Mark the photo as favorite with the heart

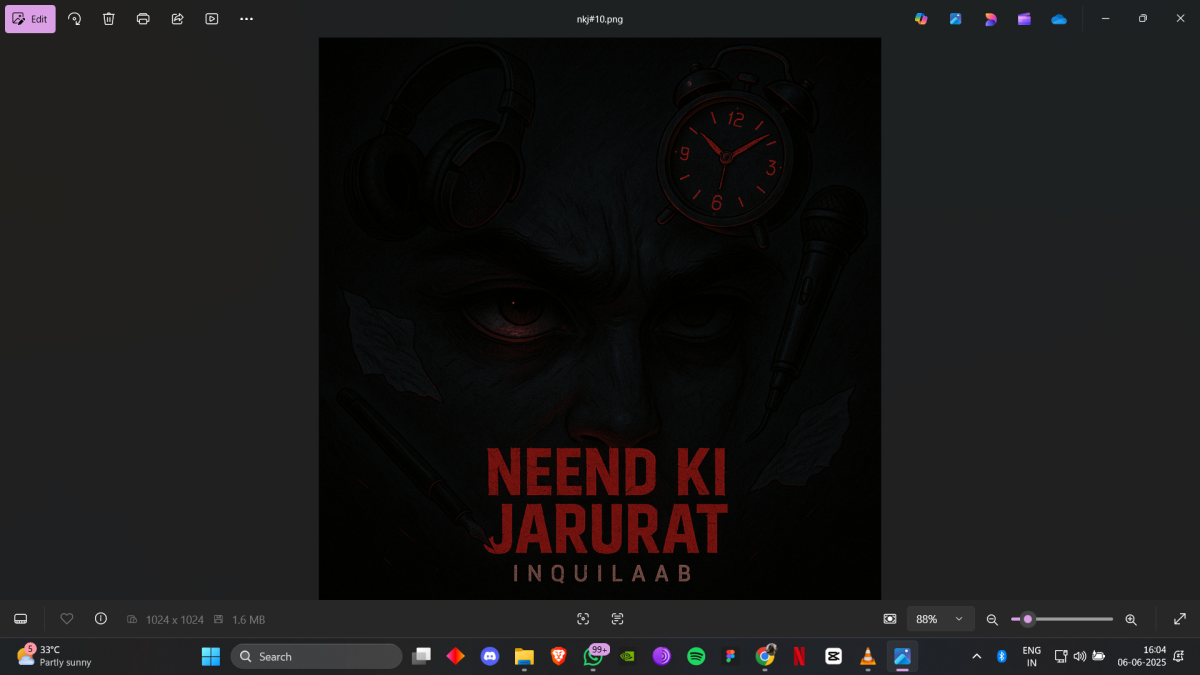tap(67, 619)
